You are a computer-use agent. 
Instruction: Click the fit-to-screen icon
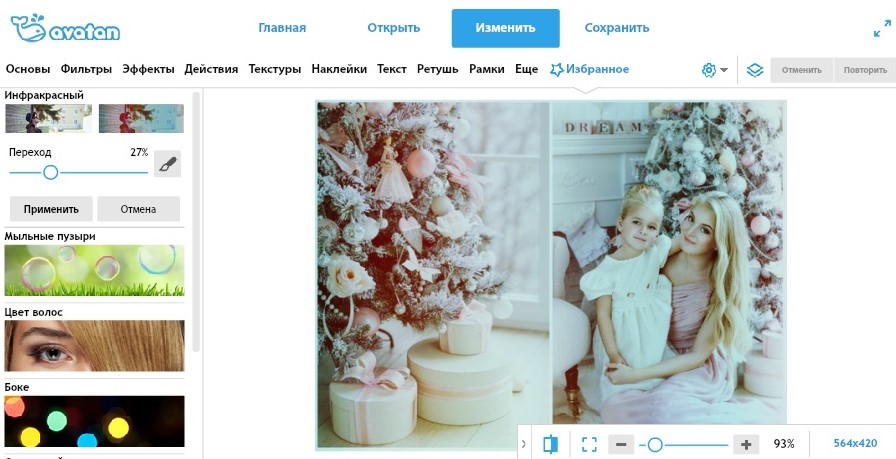pyautogui.click(x=589, y=444)
